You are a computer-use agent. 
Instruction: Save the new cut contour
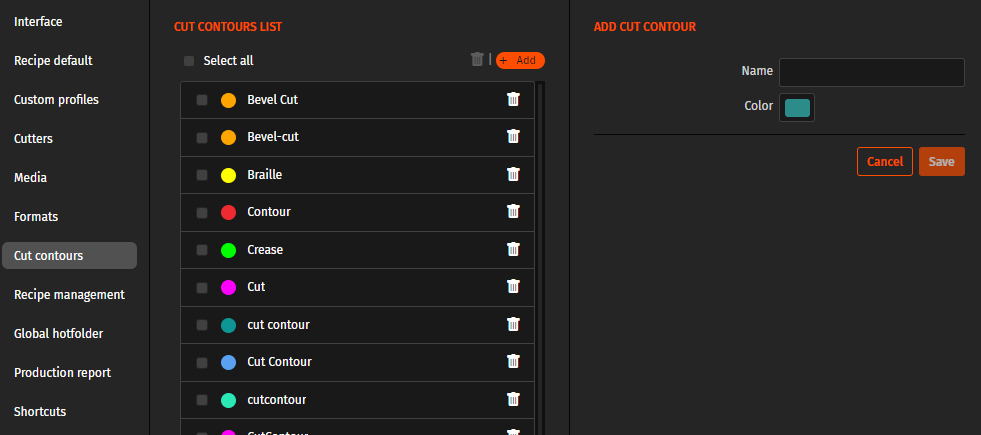[x=941, y=162]
